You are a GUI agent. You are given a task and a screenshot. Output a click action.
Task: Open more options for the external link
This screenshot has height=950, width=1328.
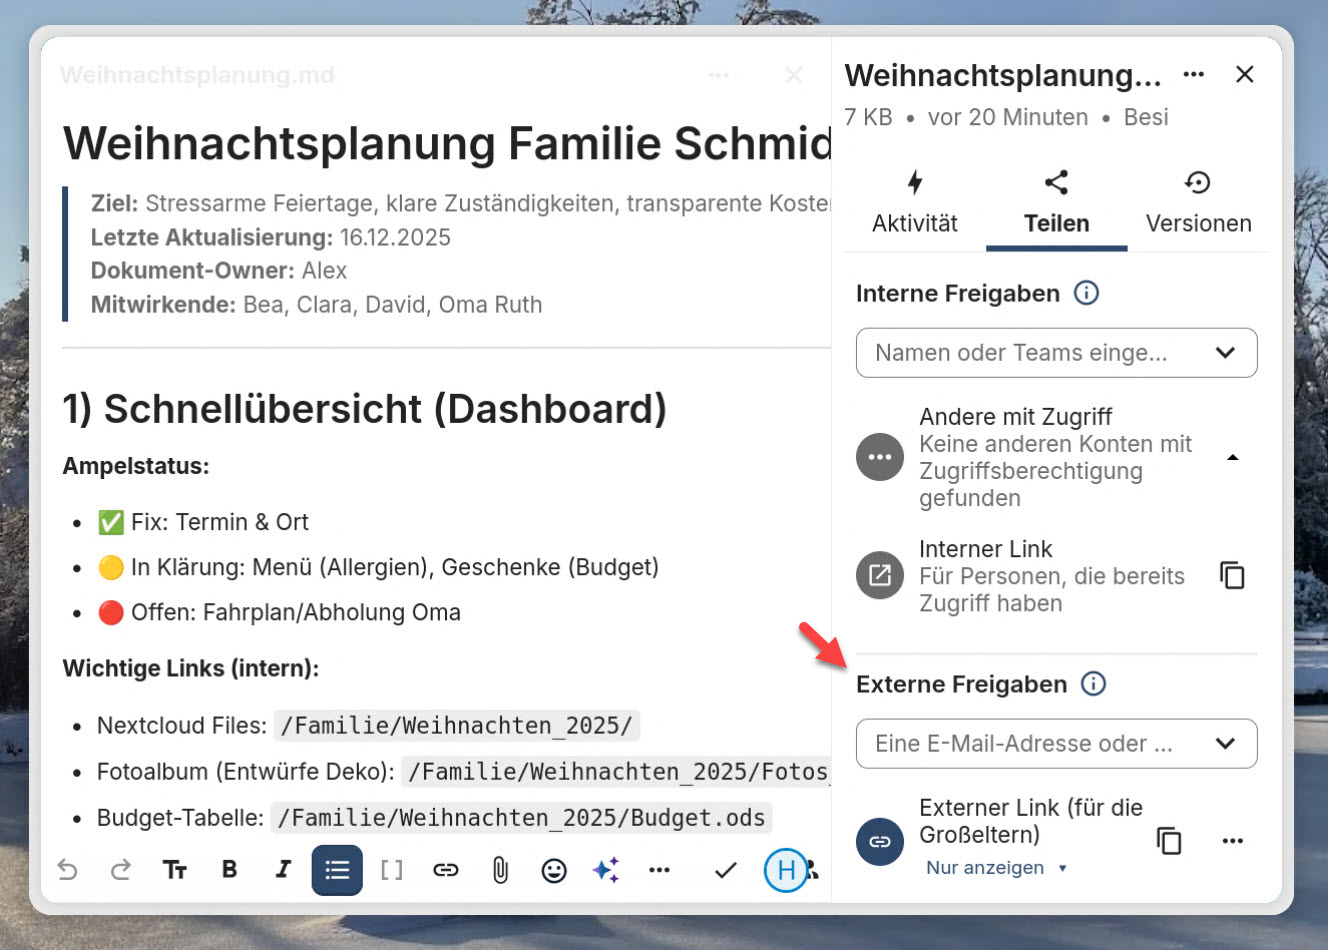coord(1233,841)
